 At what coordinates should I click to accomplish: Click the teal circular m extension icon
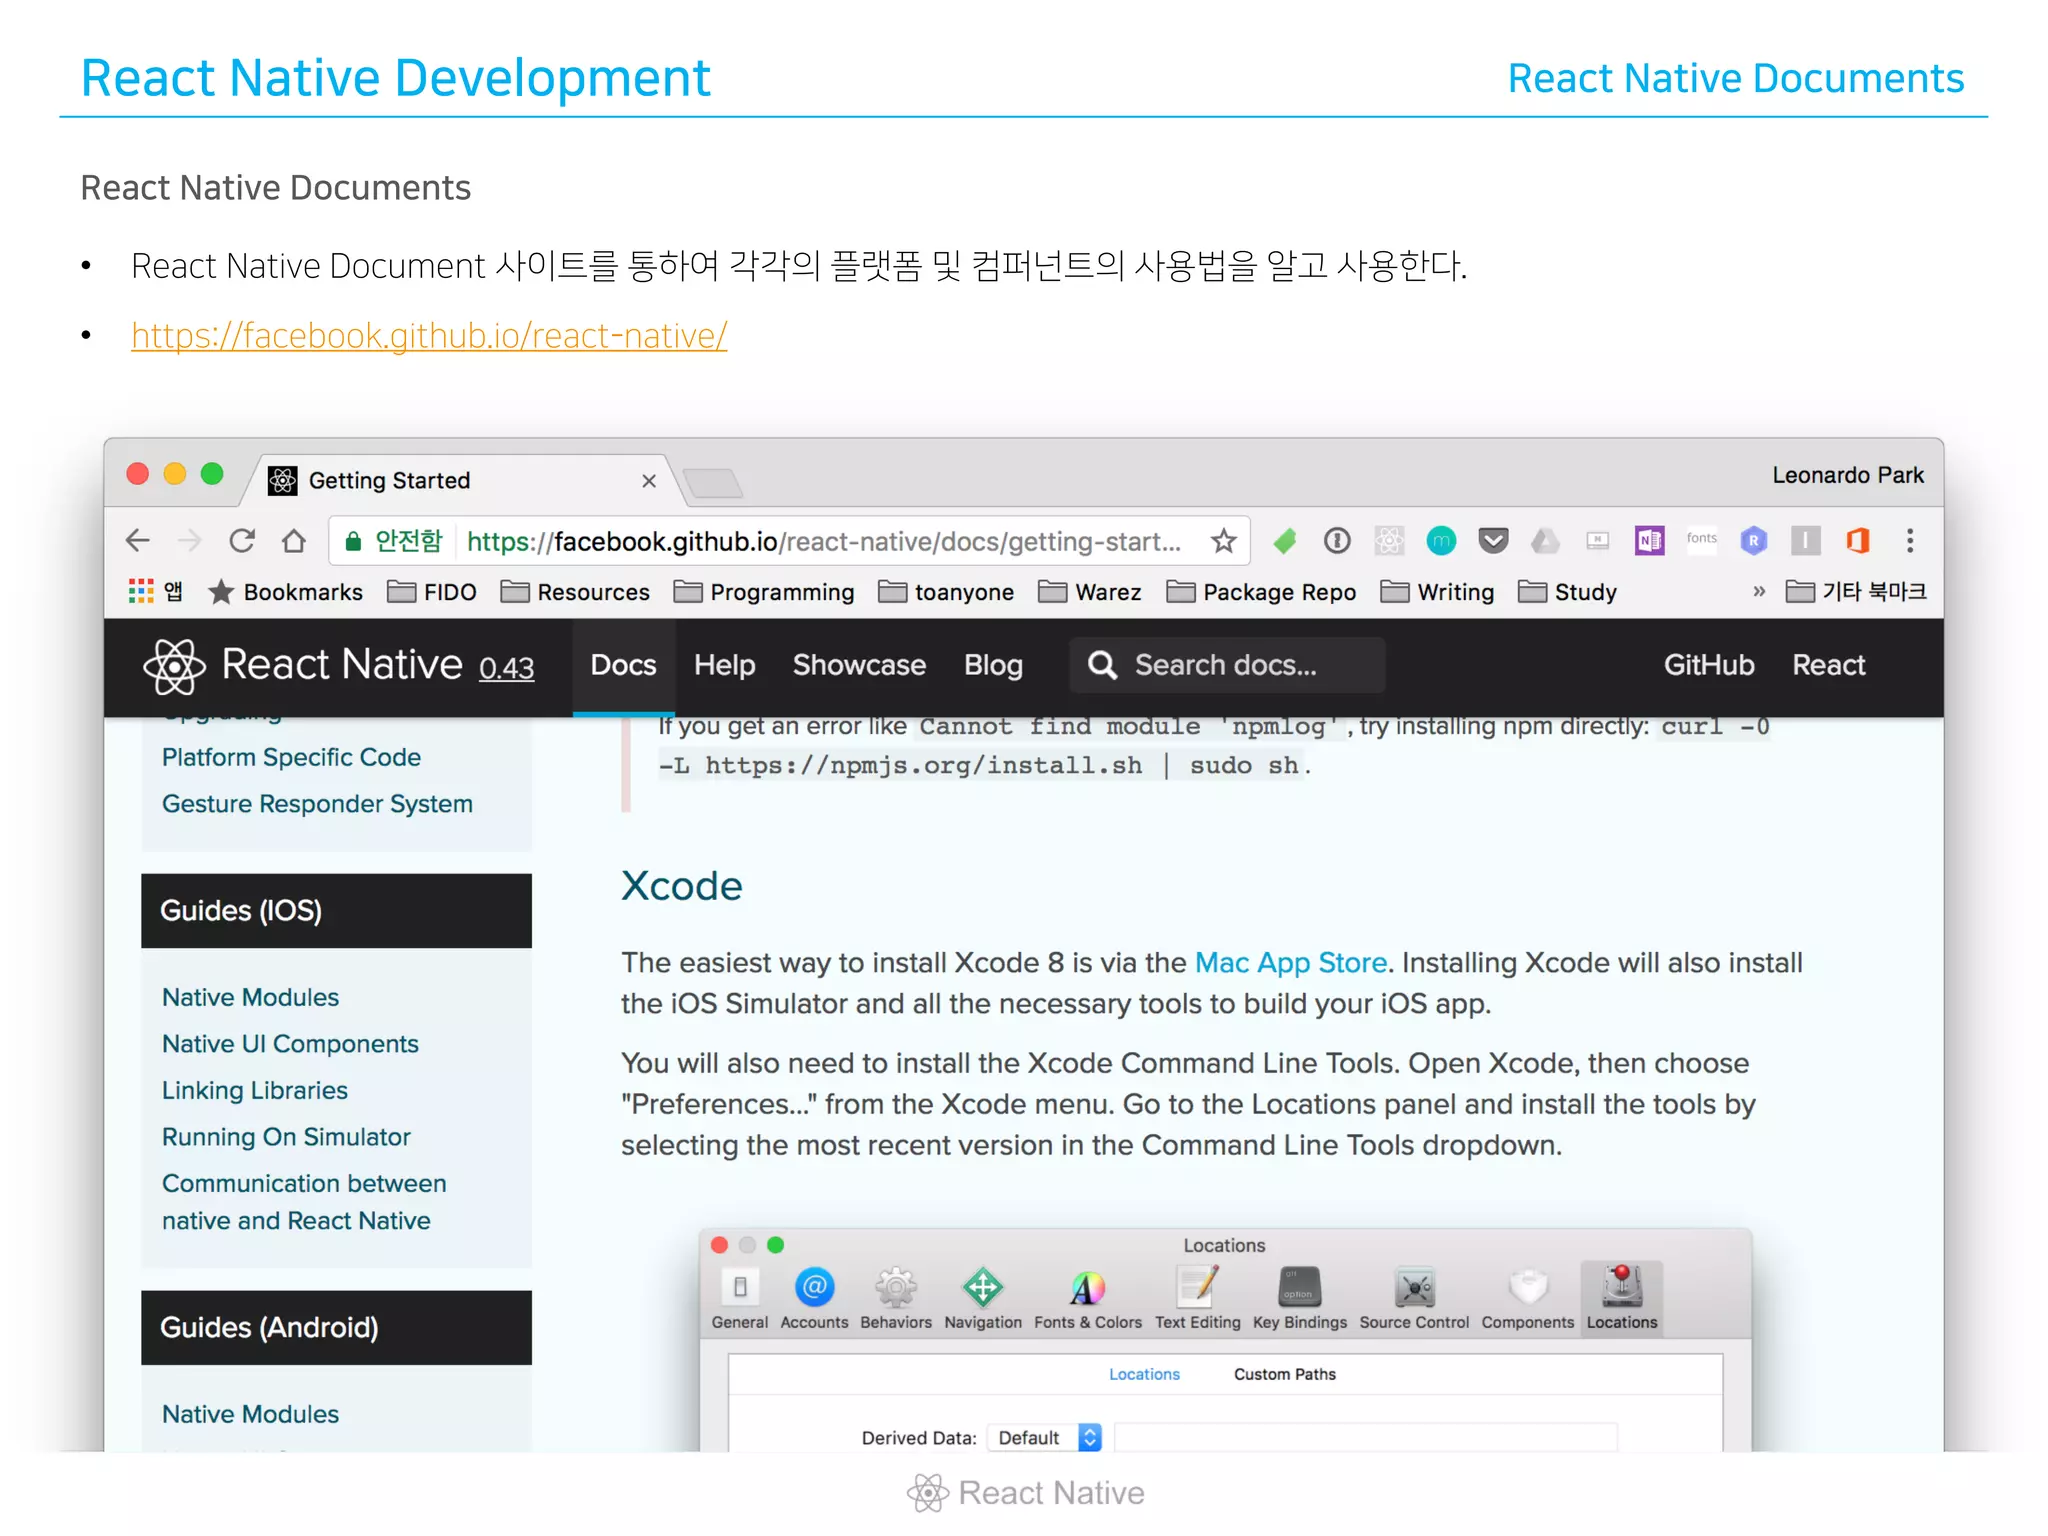(1441, 541)
